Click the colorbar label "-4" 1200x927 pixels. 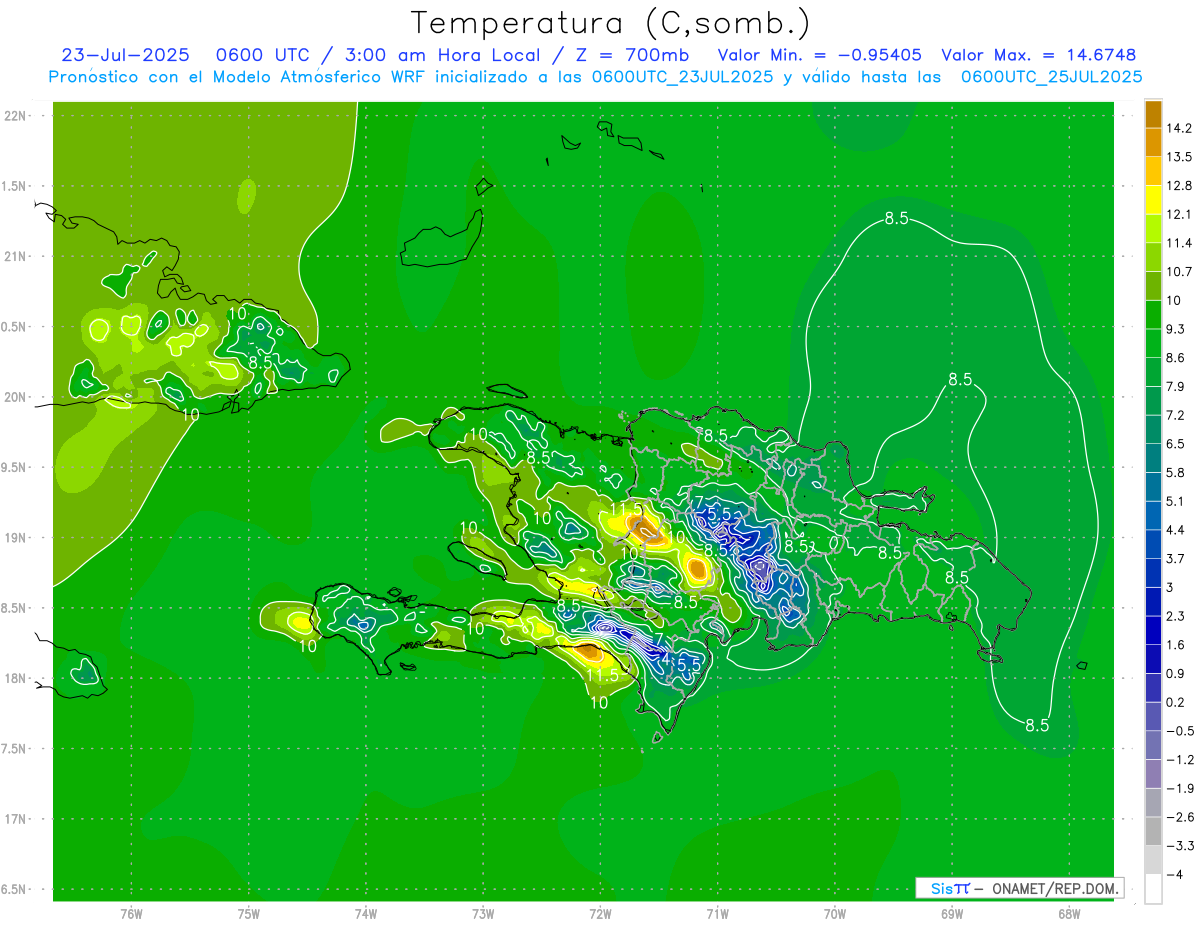tap(1174, 874)
